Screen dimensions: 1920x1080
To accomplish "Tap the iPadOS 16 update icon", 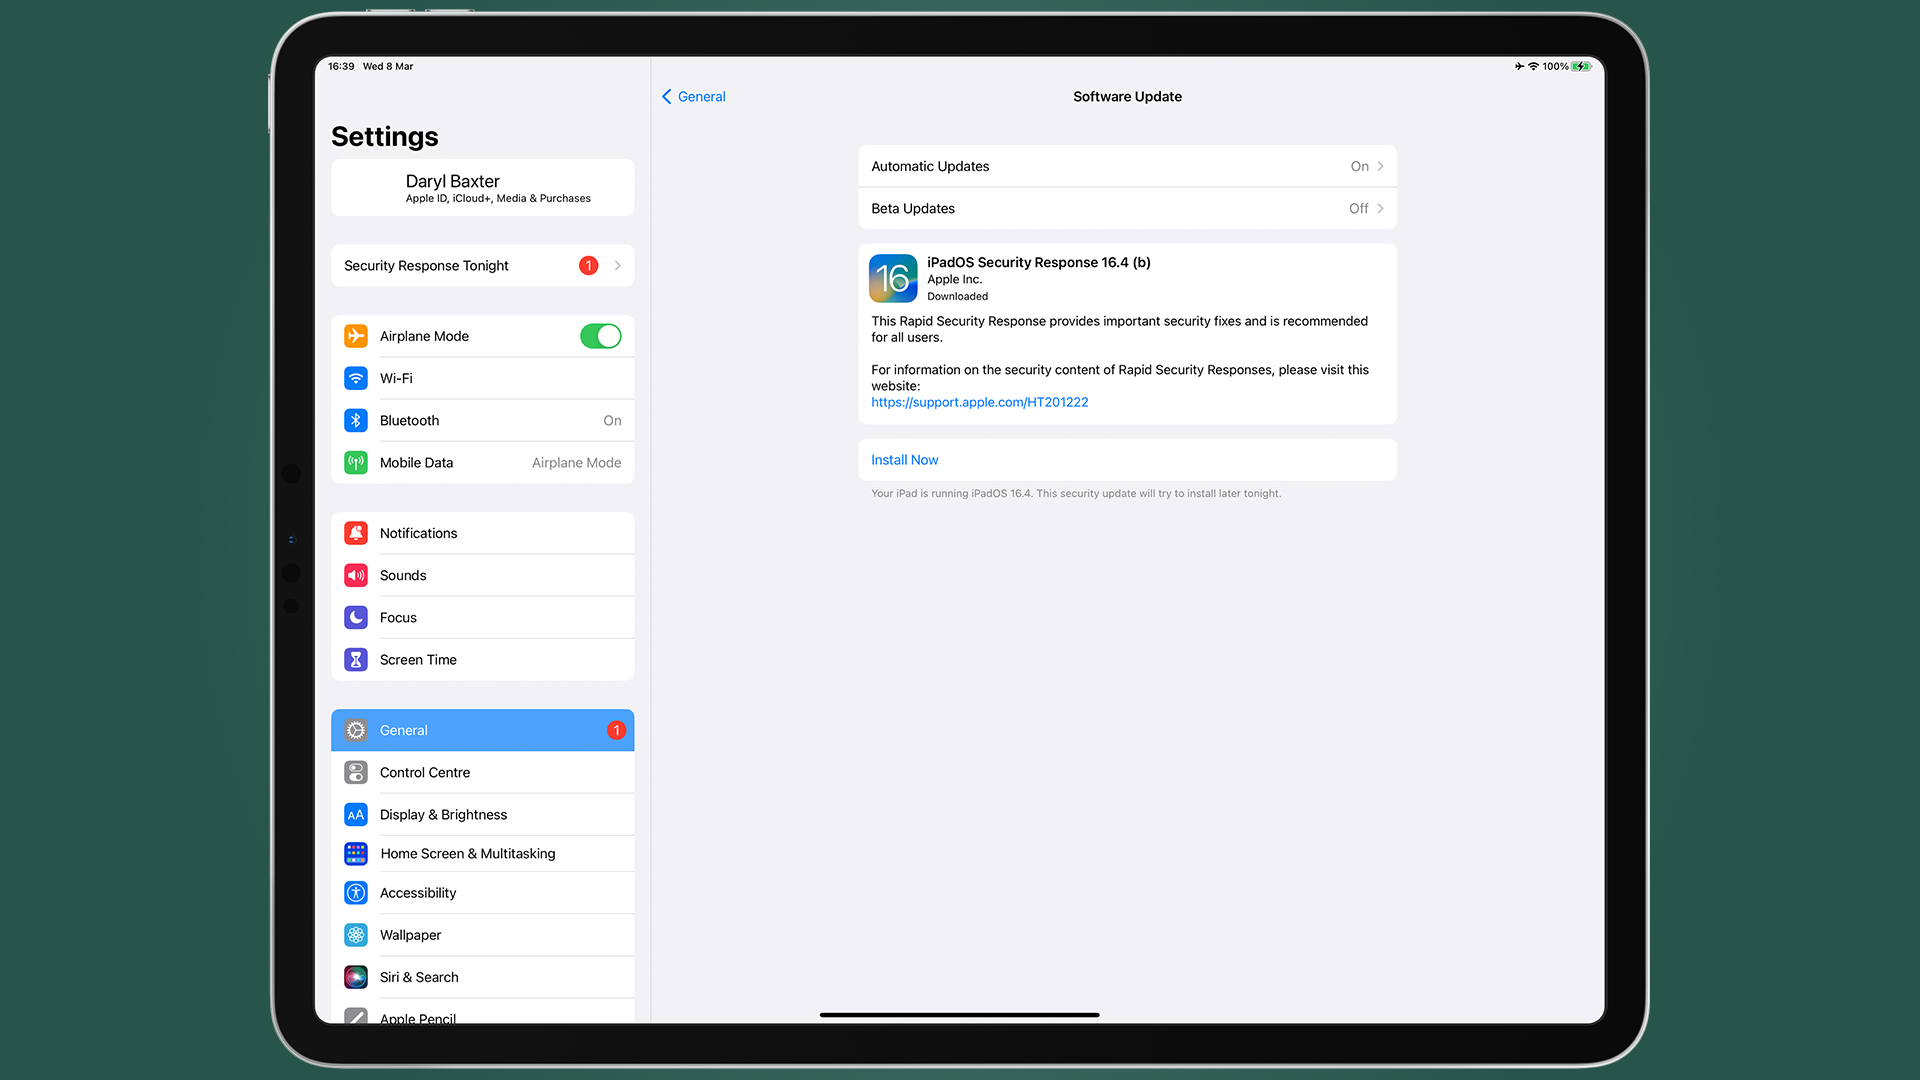I will [x=893, y=278].
